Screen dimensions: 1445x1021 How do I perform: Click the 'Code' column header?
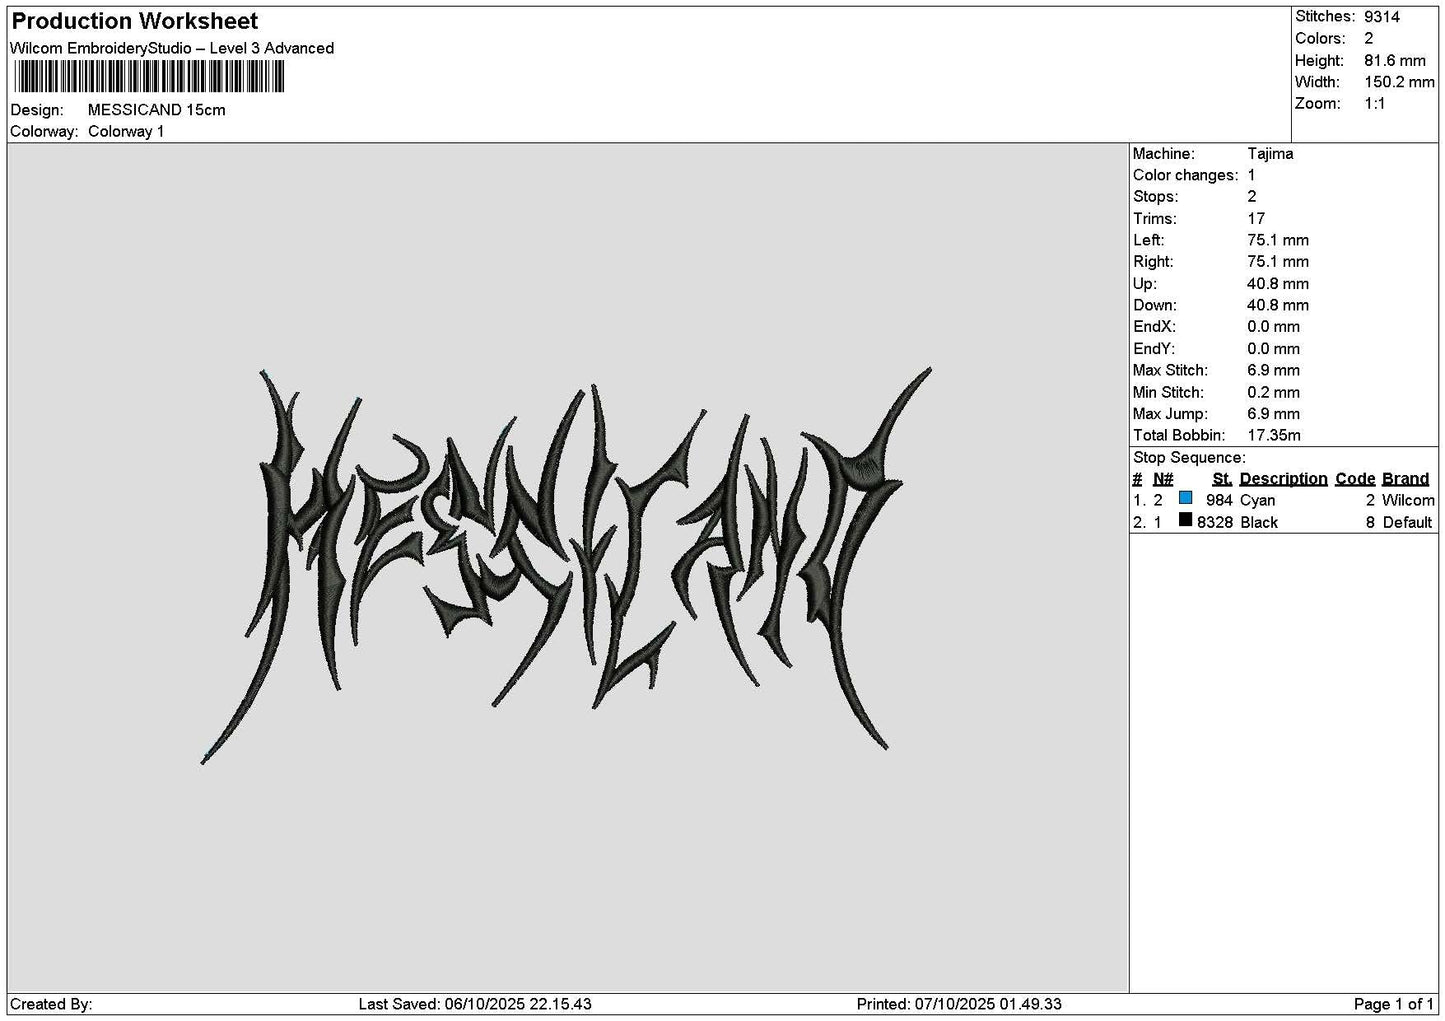click(1355, 479)
